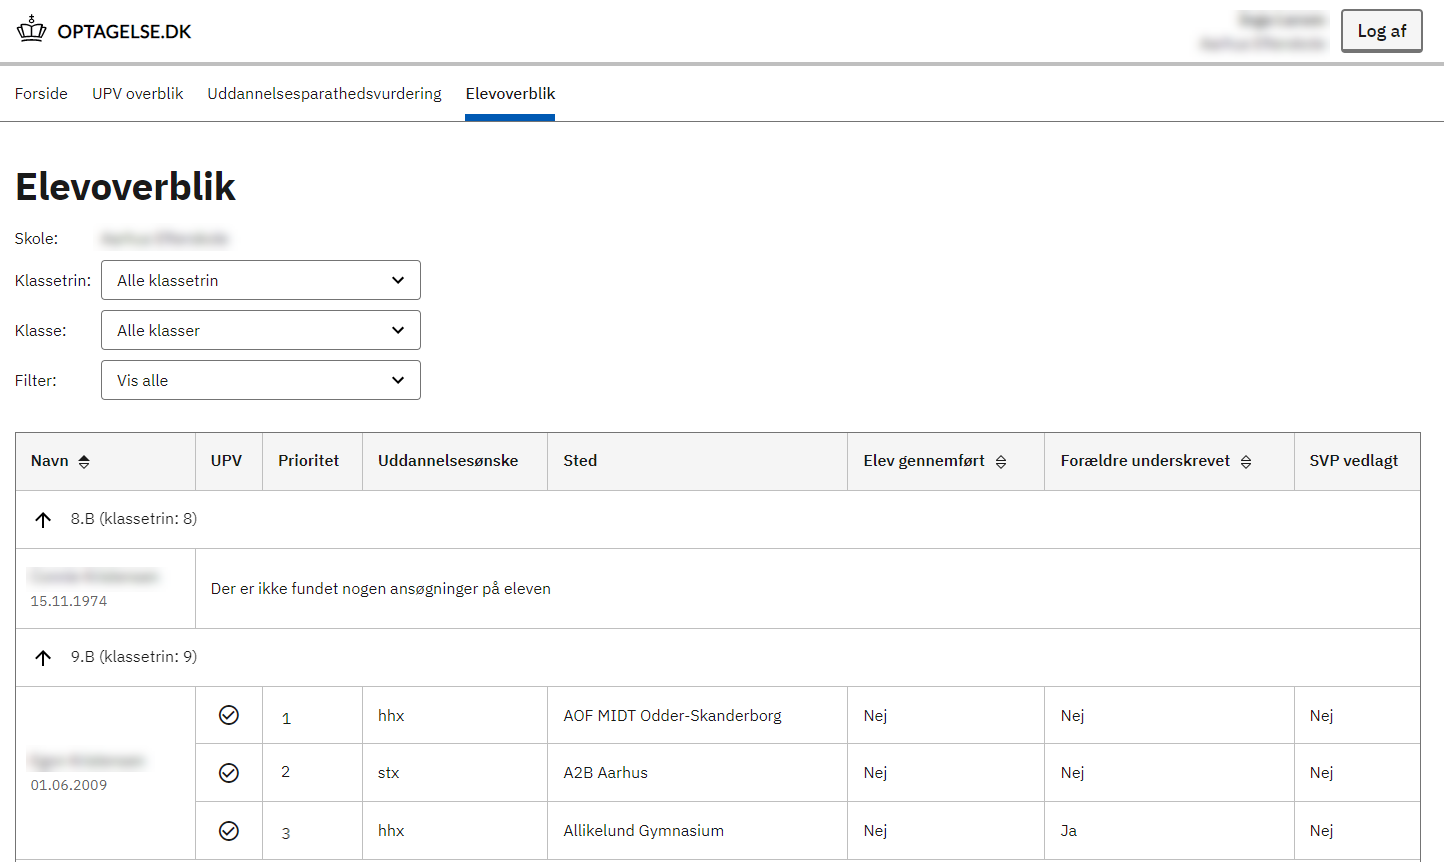The width and height of the screenshot is (1444, 862).
Task: Click the birth date 15.11.1974
Action: tap(69, 601)
